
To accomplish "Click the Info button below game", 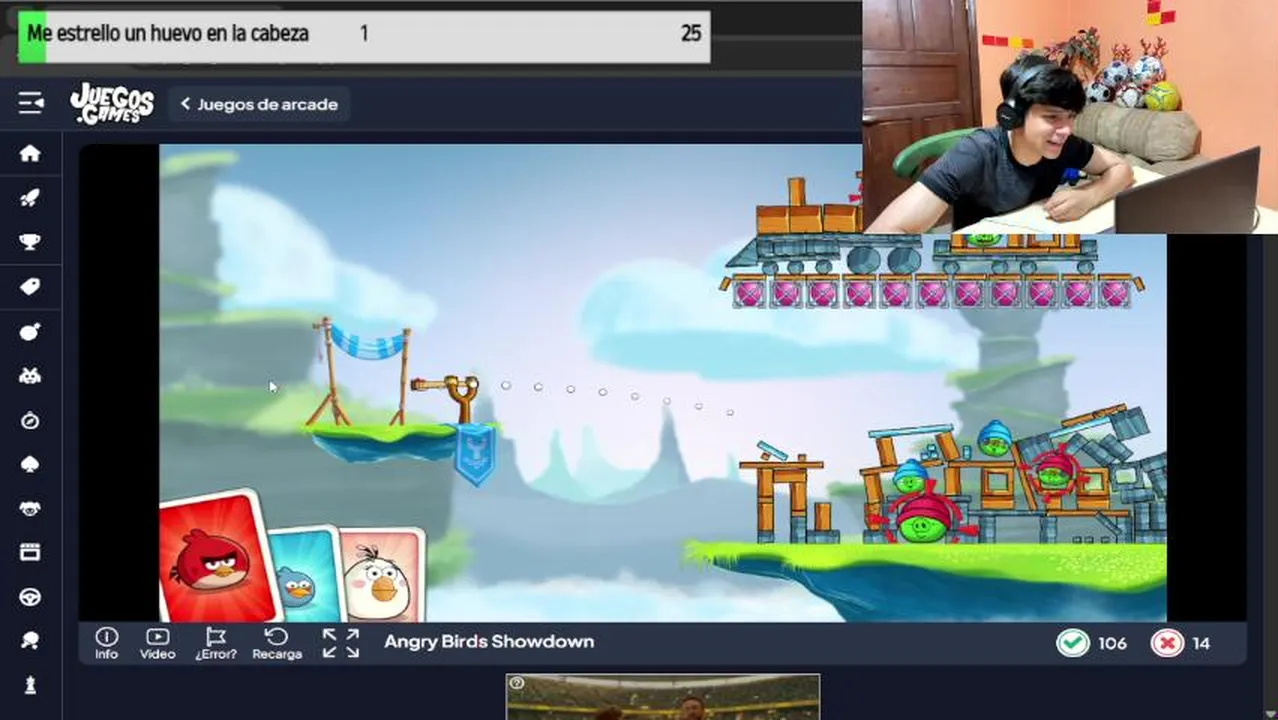I will click(x=106, y=643).
